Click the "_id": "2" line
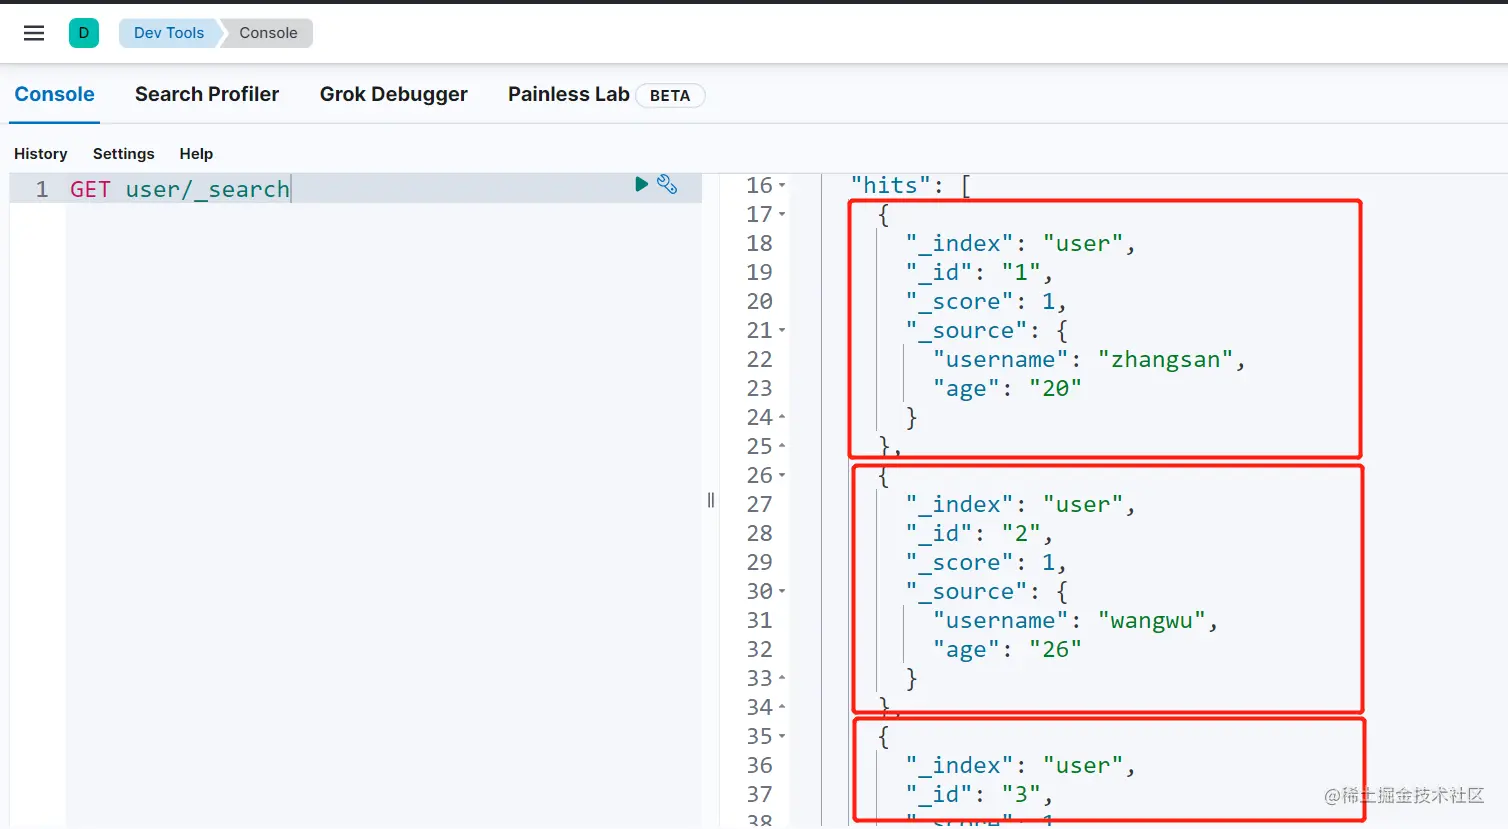The width and height of the screenshot is (1508, 829). (979, 534)
